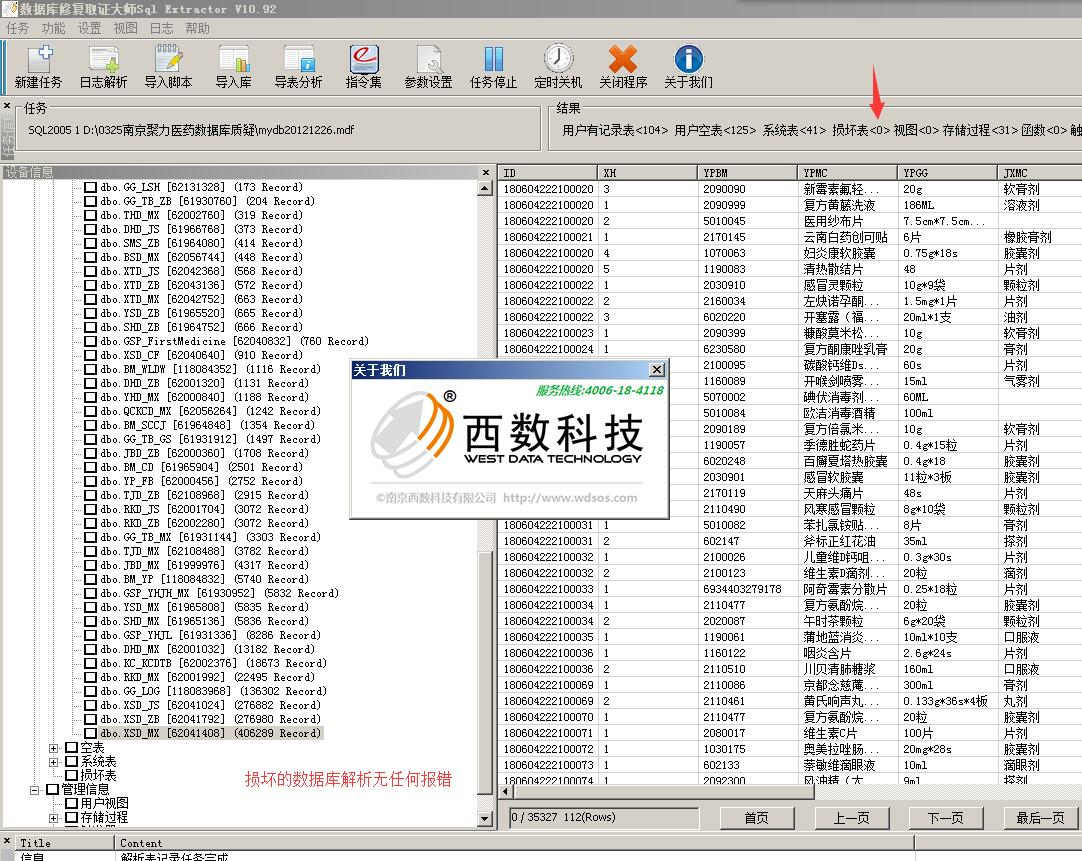Expand the 空表 tree node

(53, 747)
